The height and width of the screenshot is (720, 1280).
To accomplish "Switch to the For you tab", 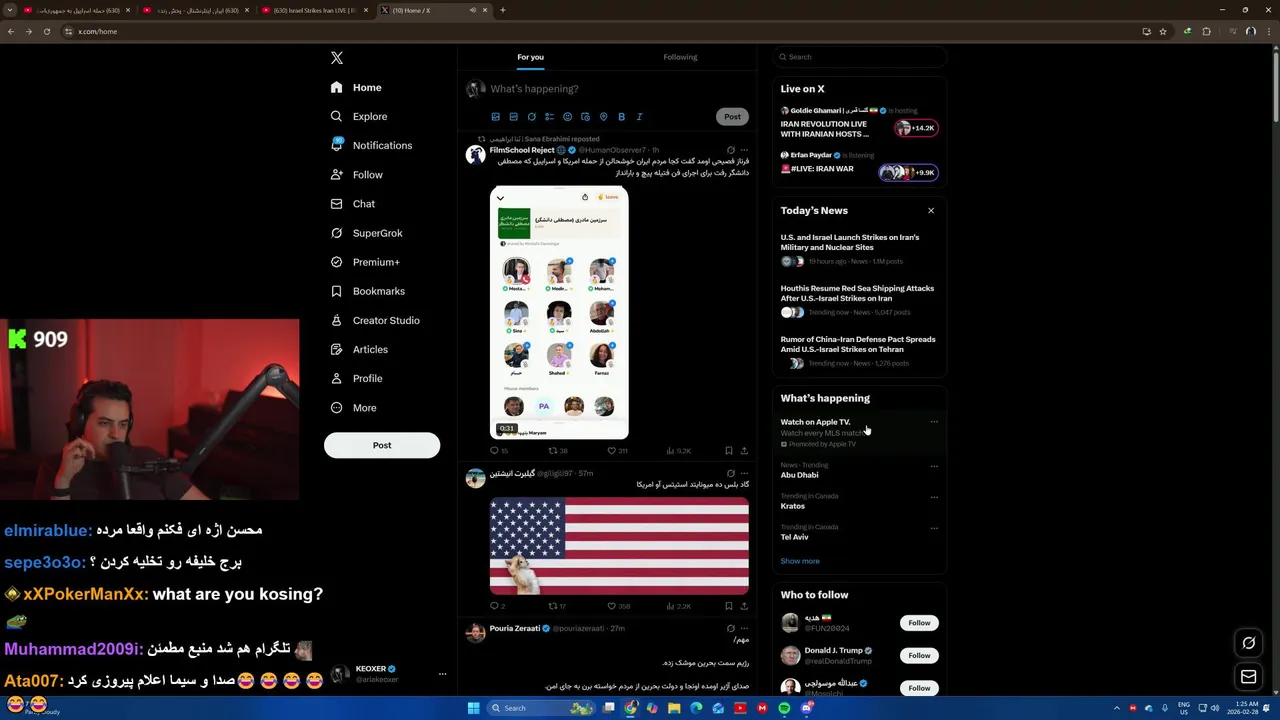I will pyautogui.click(x=530, y=57).
